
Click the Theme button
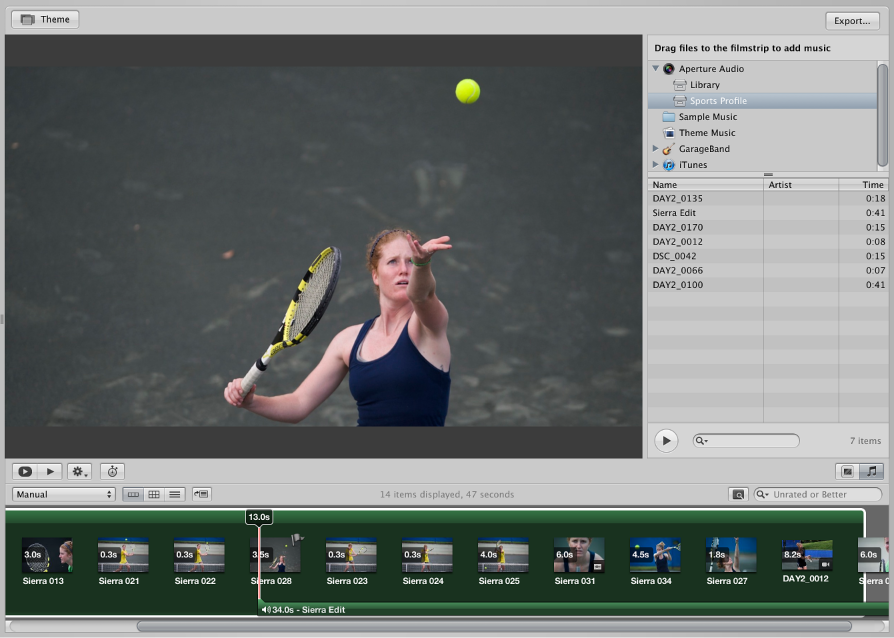(44, 19)
